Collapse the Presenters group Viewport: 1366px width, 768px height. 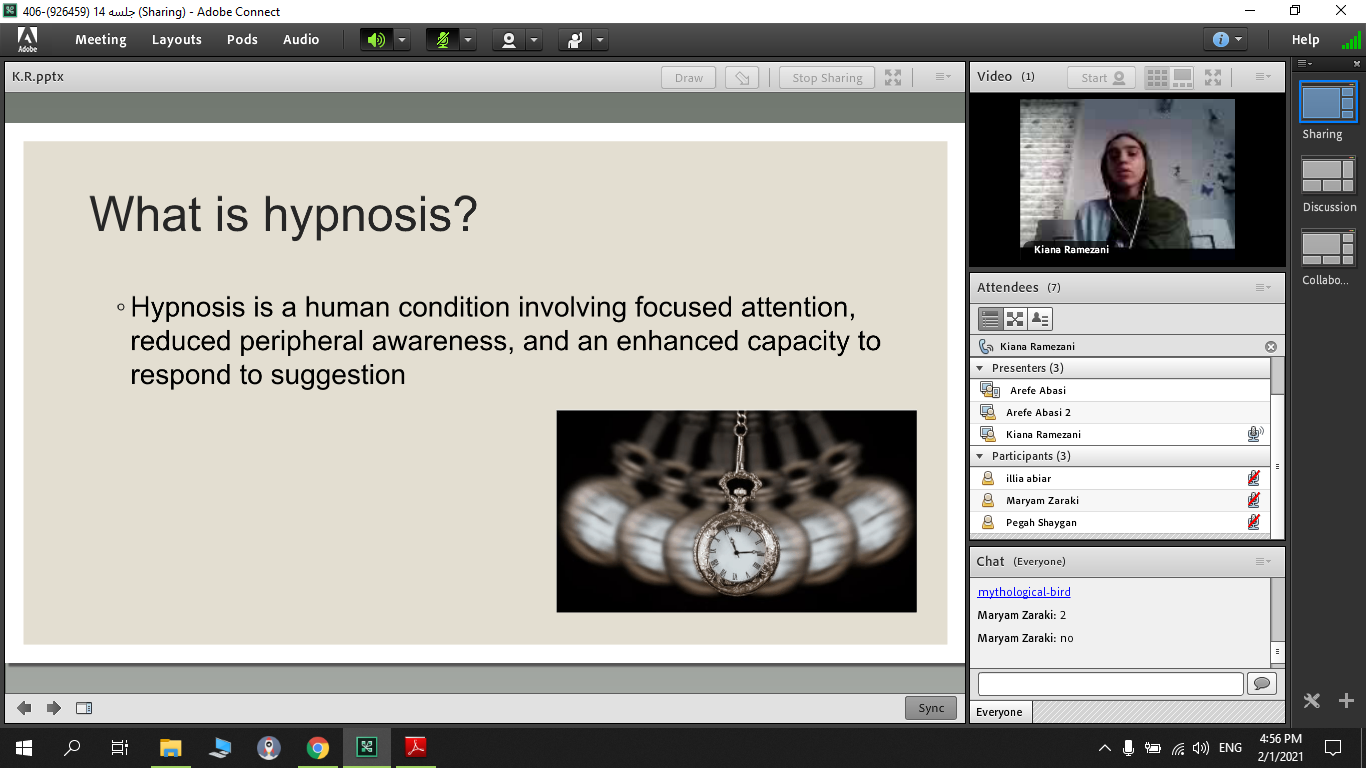980,368
